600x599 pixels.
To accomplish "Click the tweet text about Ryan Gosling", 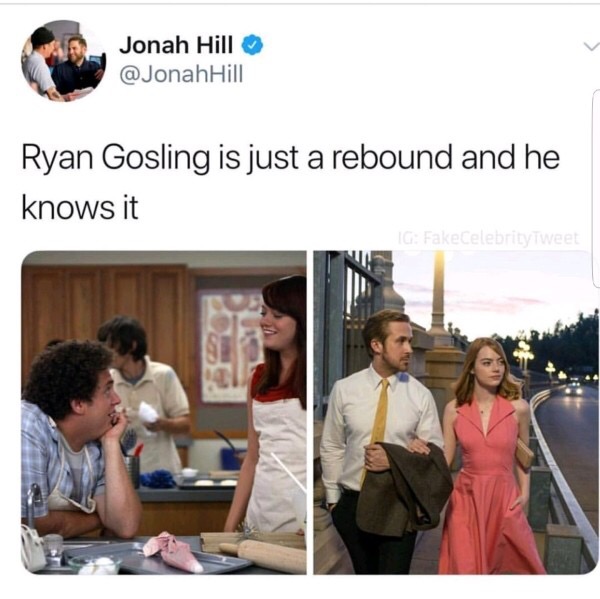I will (290, 182).
